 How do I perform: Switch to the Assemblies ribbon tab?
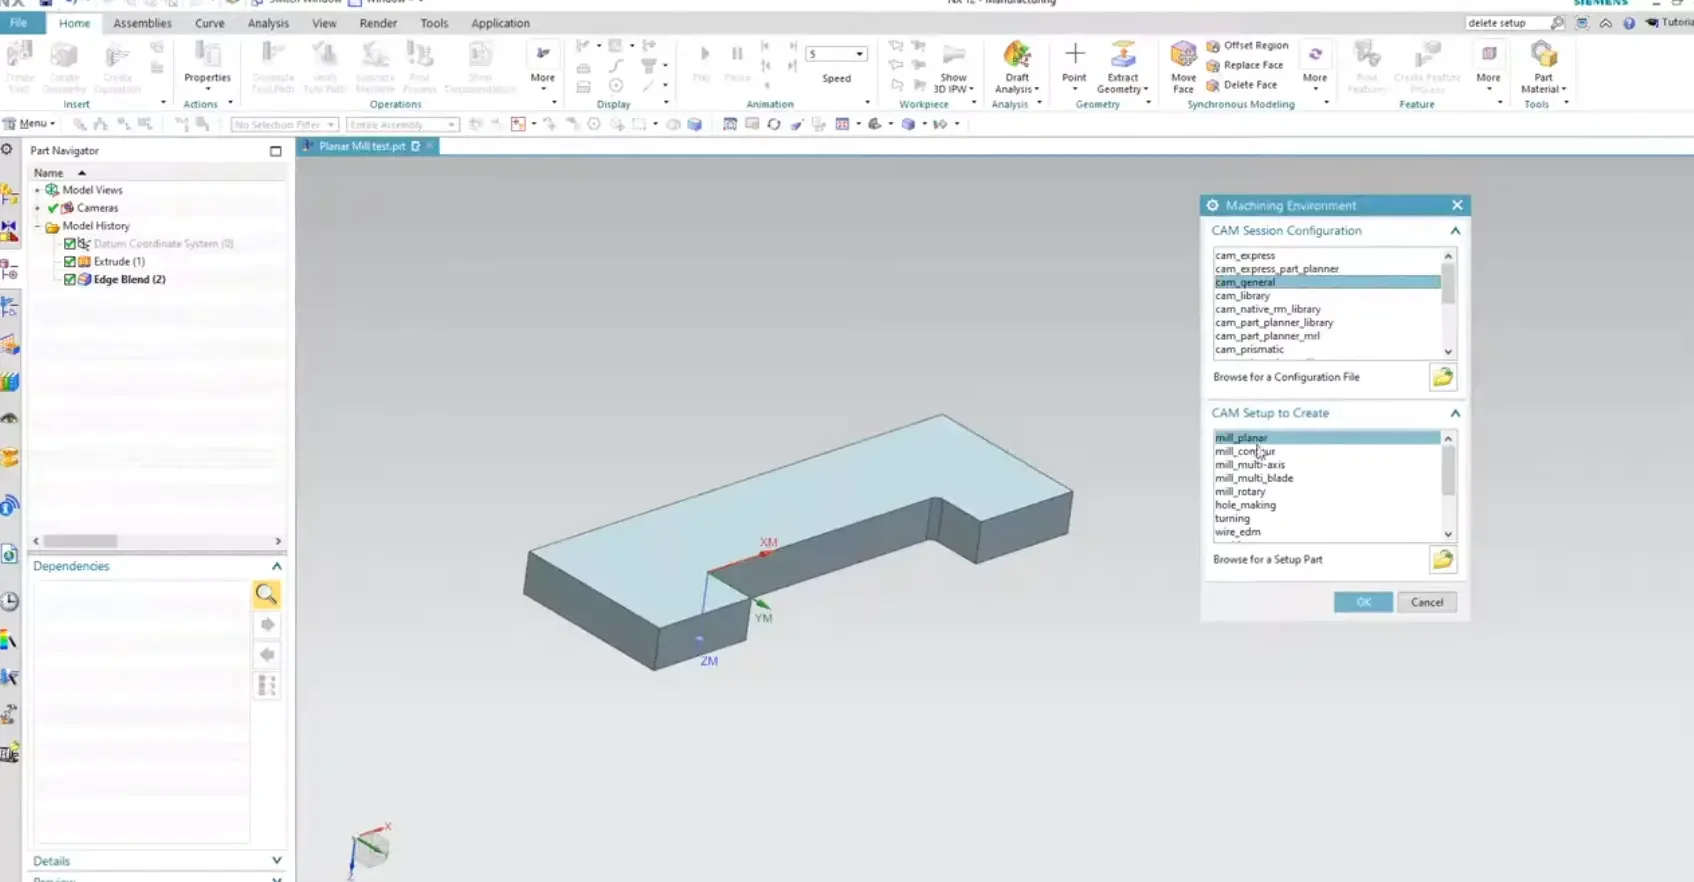coord(142,23)
